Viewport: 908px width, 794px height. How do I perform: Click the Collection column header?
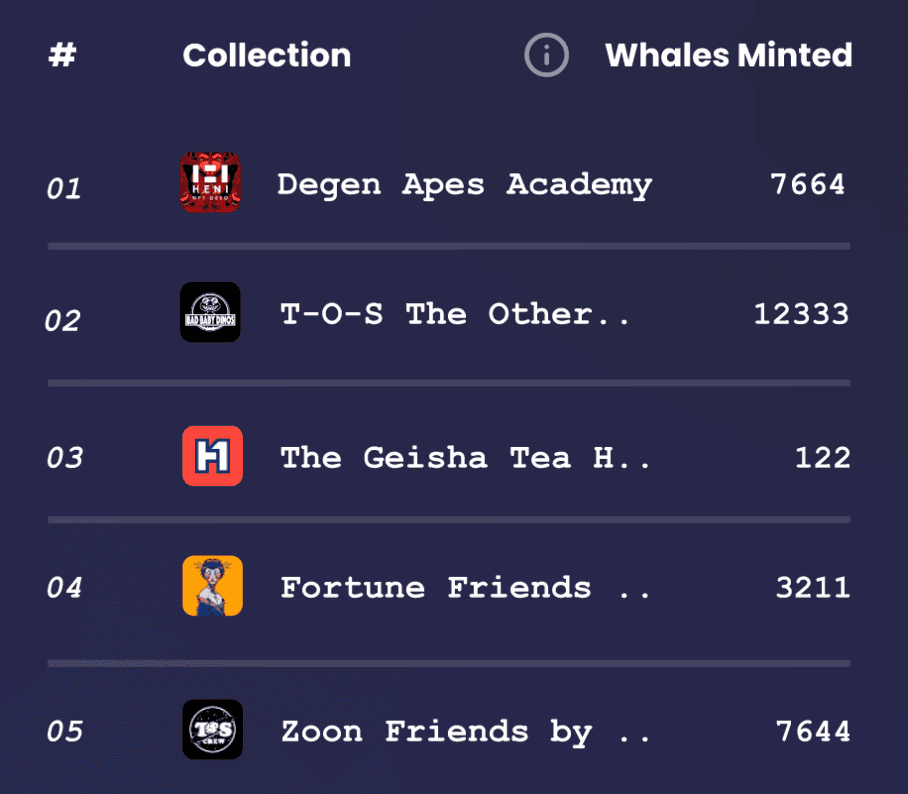266,56
